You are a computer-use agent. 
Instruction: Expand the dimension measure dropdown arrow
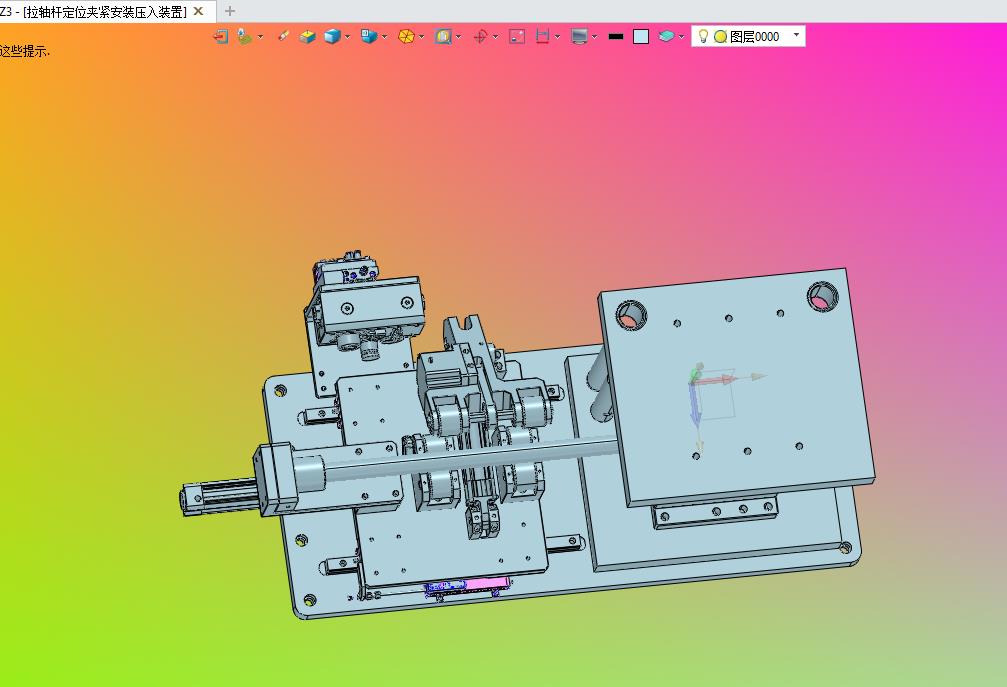click(x=557, y=37)
